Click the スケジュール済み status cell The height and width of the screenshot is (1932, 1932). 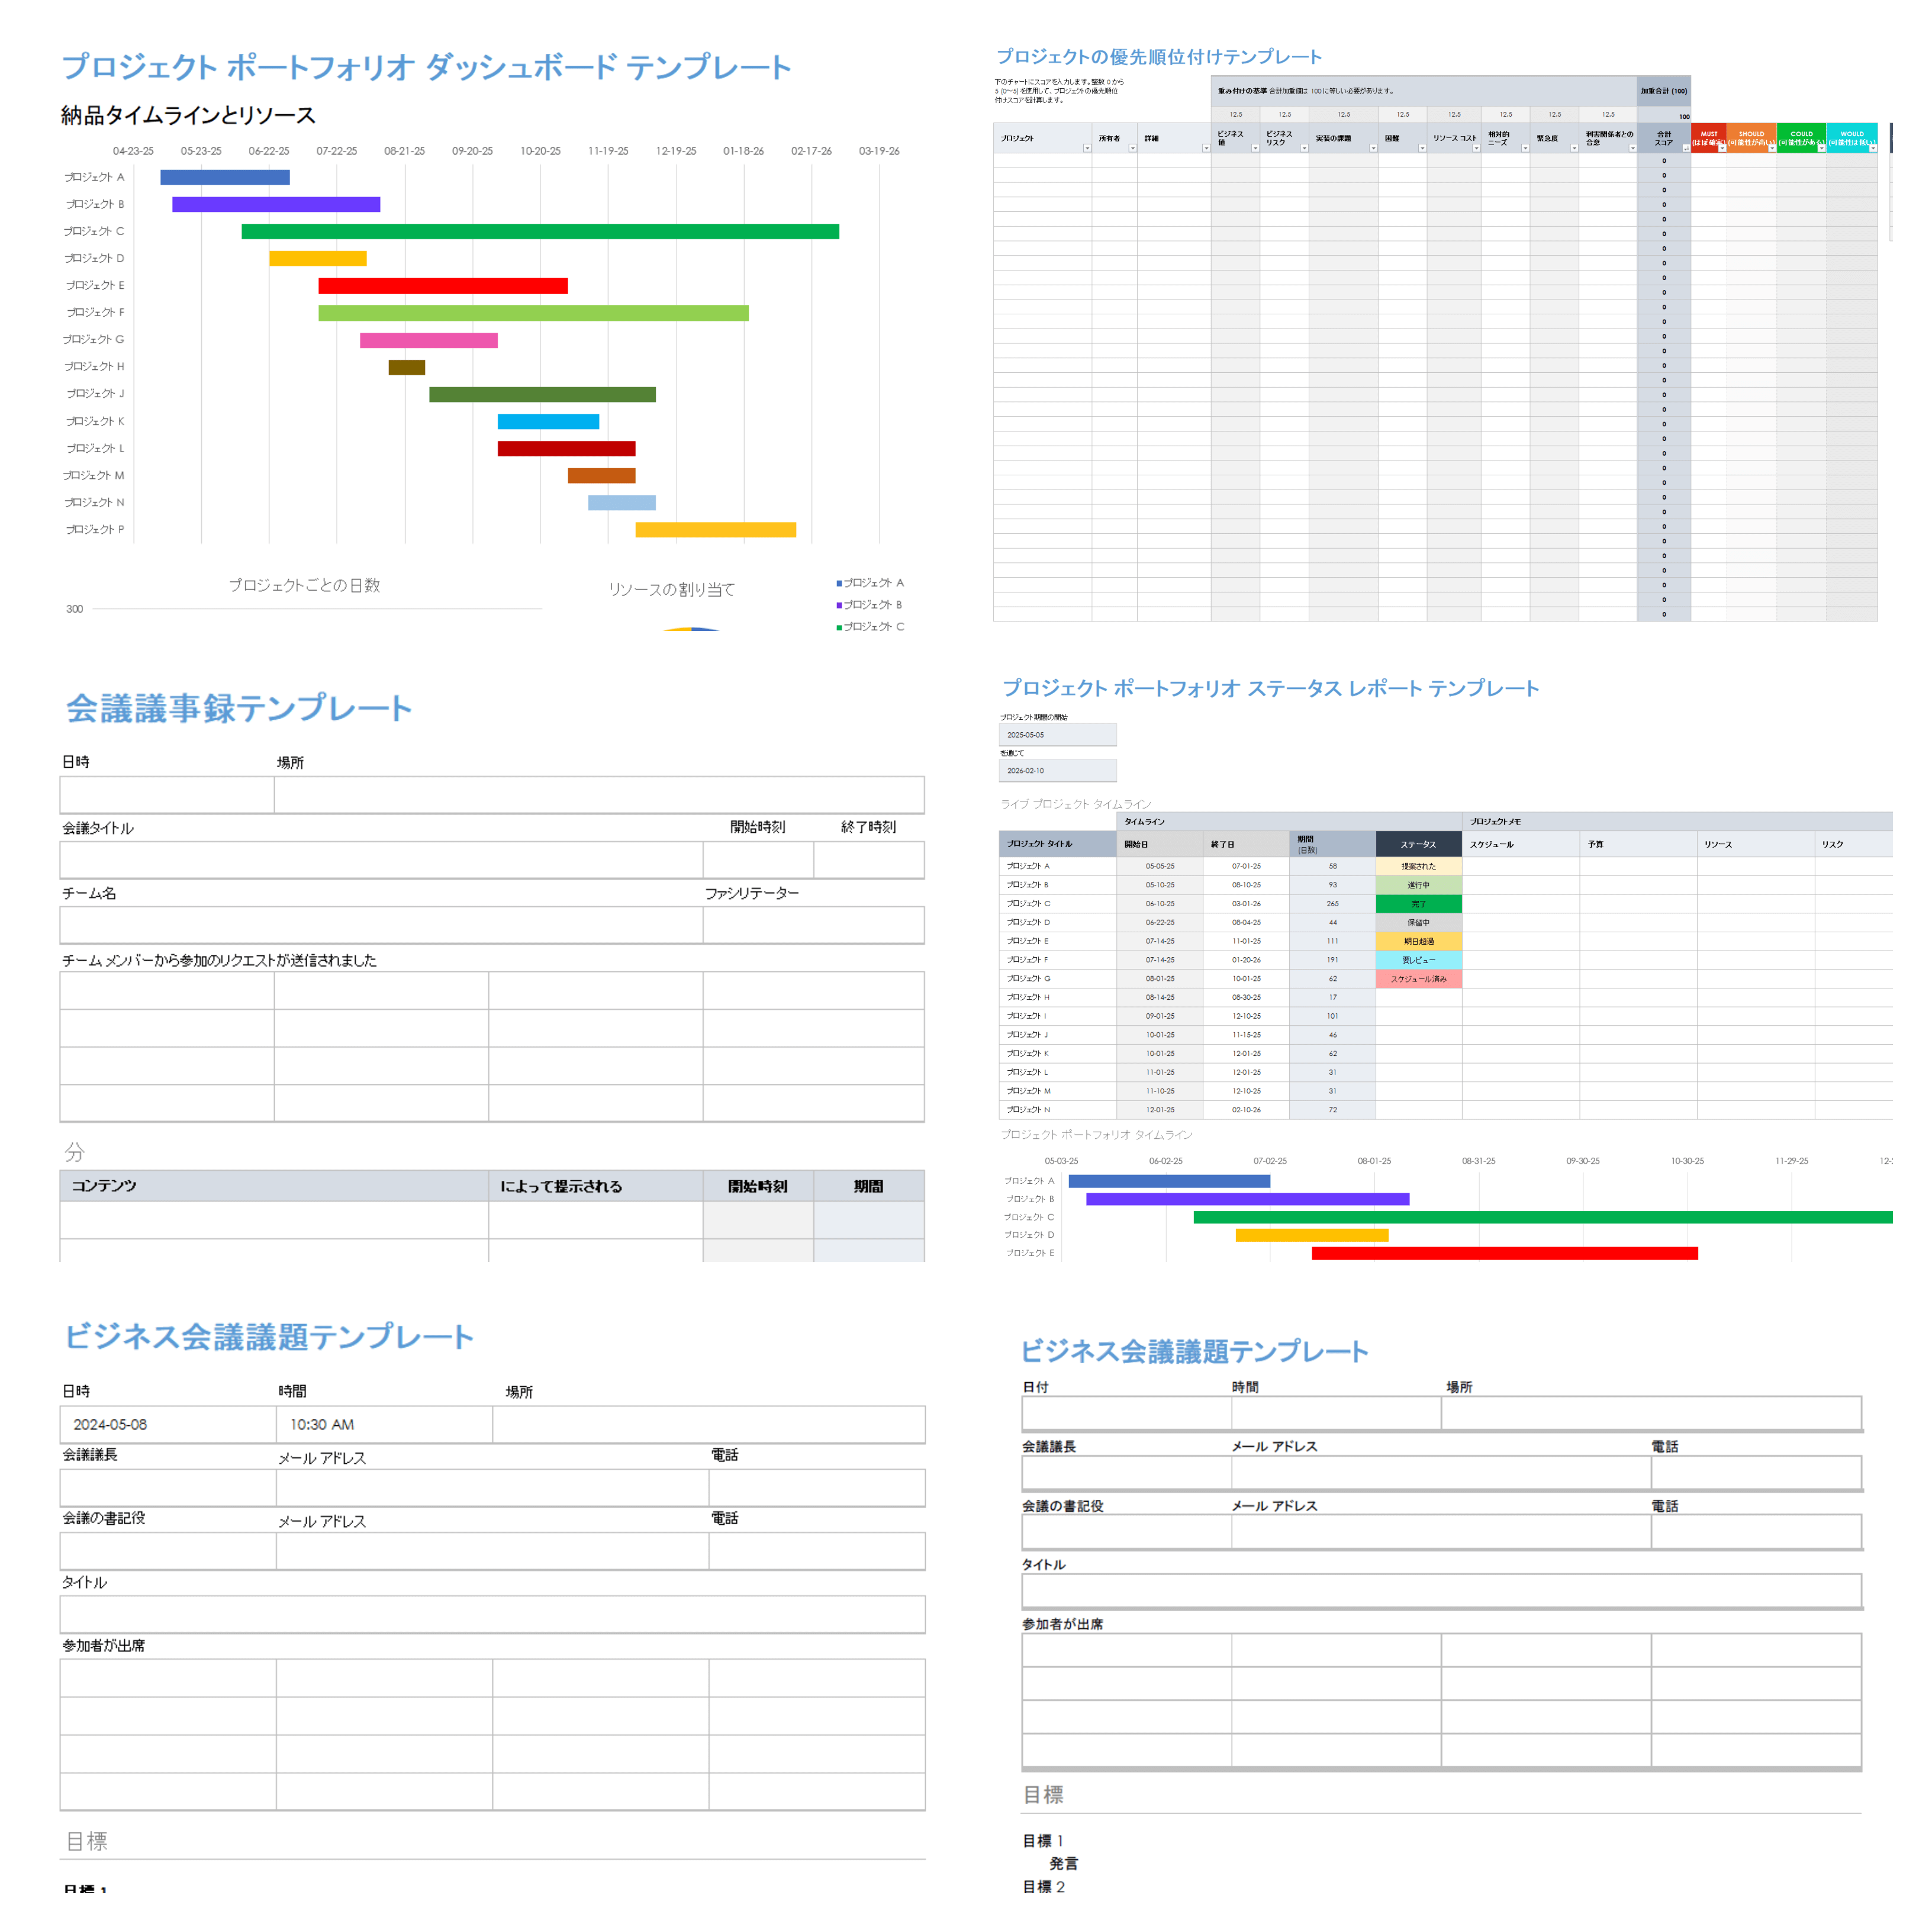click(1418, 979)
